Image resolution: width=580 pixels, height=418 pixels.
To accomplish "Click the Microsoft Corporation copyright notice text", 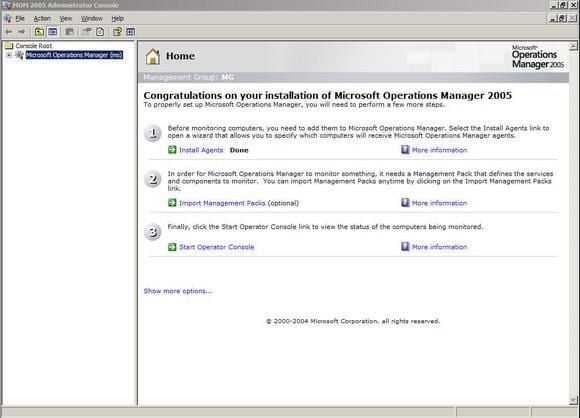I will click(x=353, y=321).
